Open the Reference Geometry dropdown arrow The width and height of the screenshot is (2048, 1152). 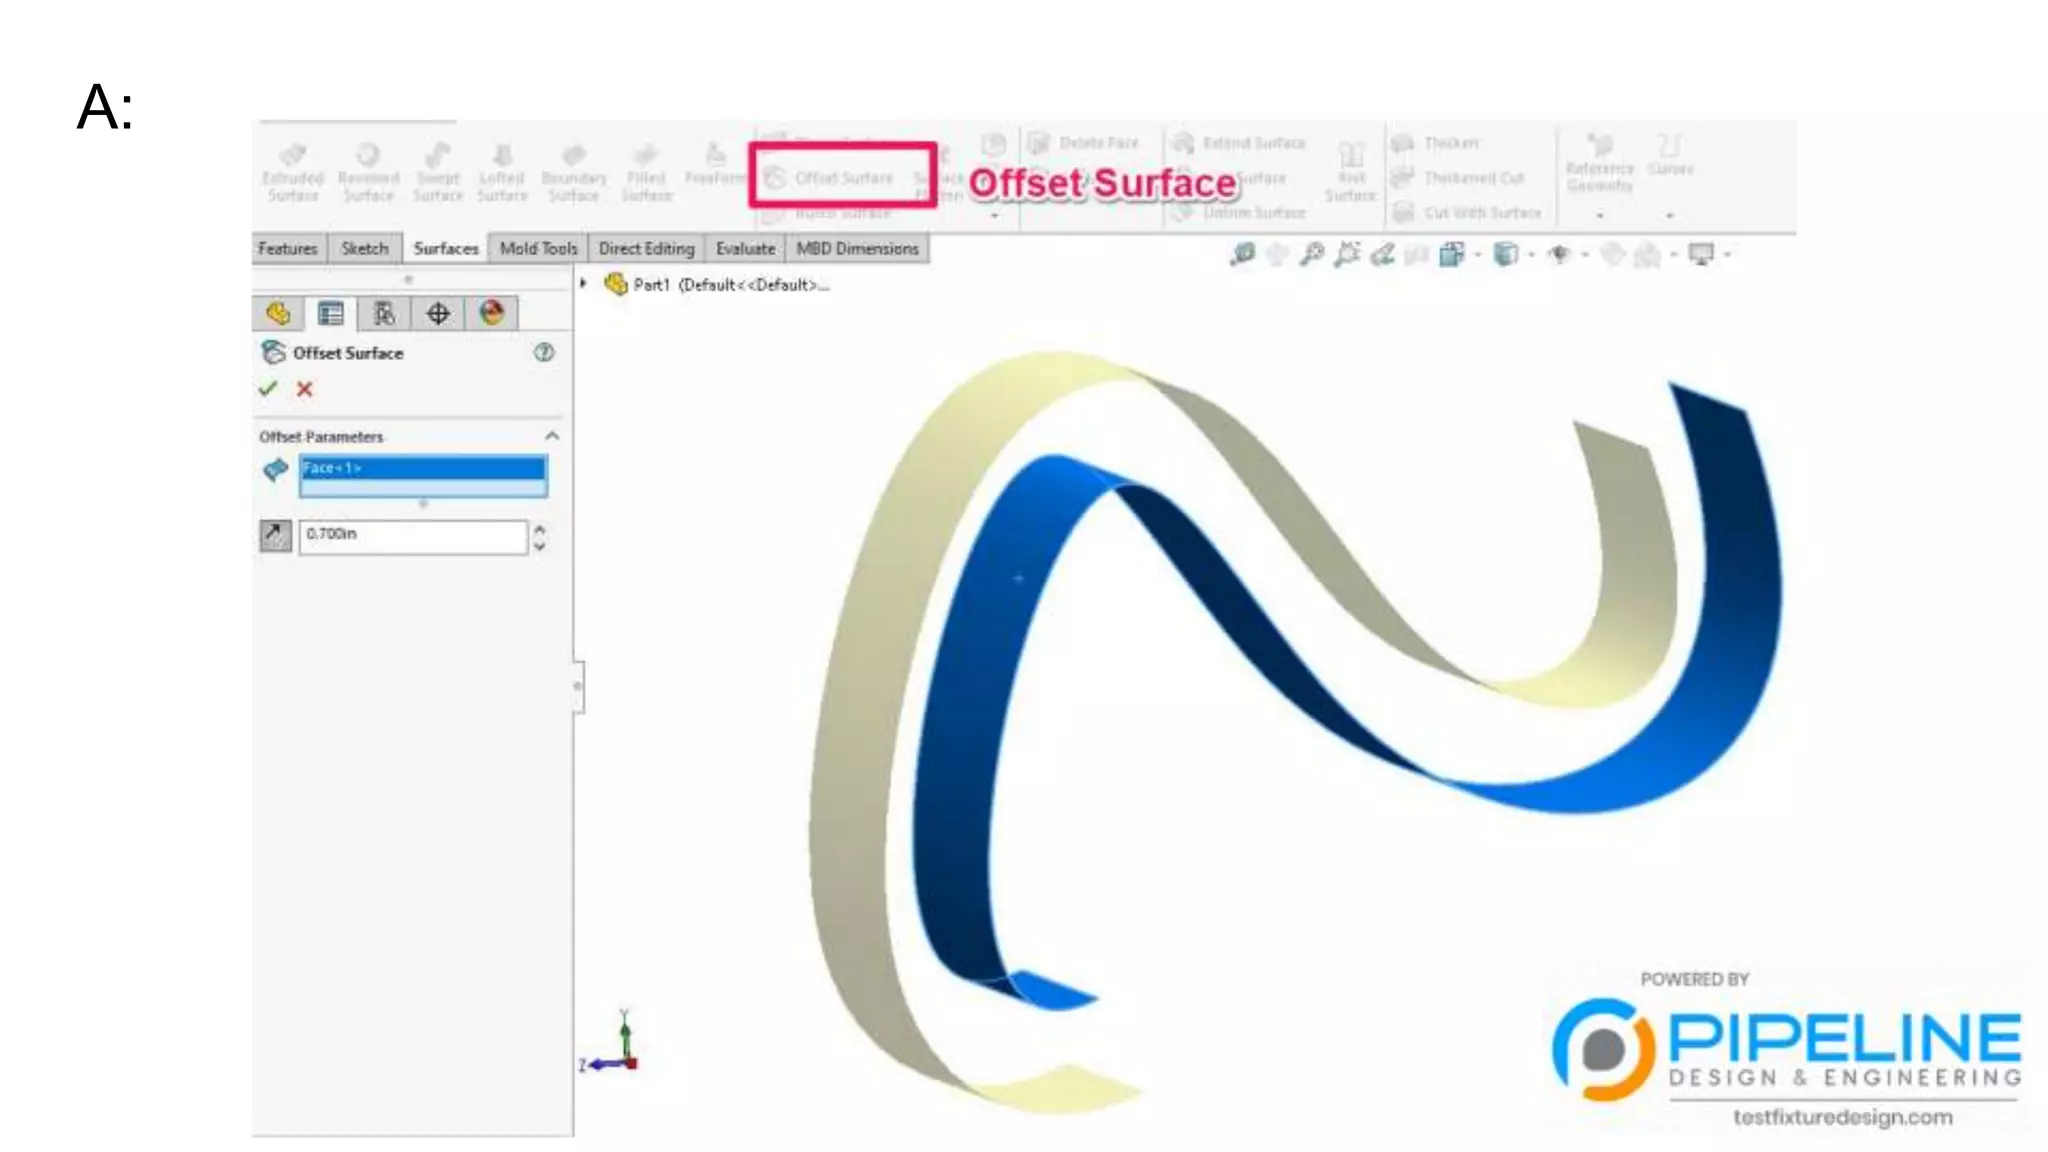coord(1600,215)
